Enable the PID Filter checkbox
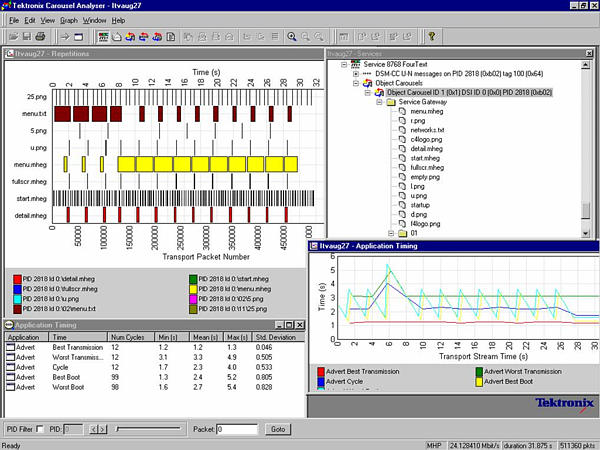Viewport: 600px width, 450px height. [x=39, y=429]
